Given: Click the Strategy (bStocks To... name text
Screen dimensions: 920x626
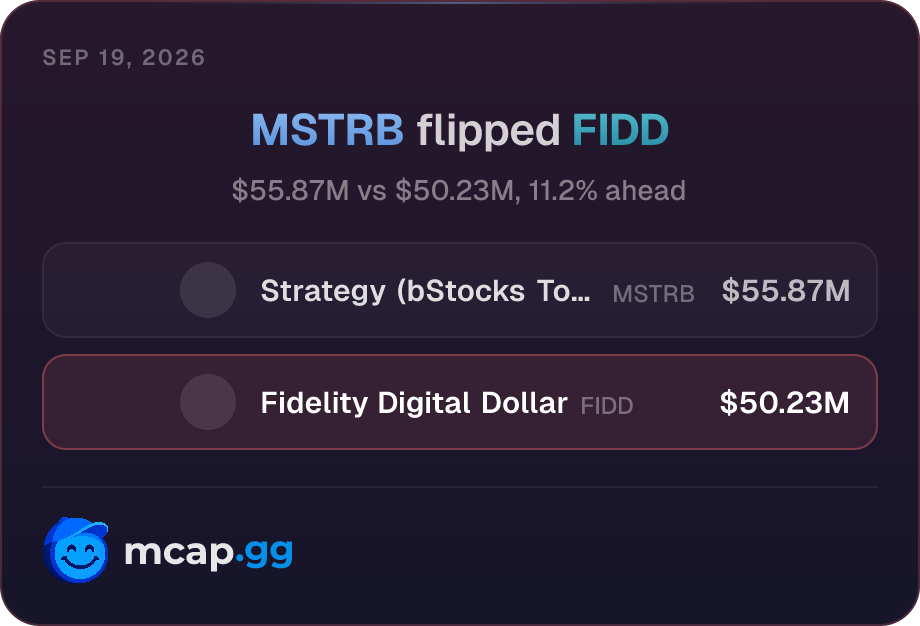Looking at the screenshot, I should coord(425,291).
